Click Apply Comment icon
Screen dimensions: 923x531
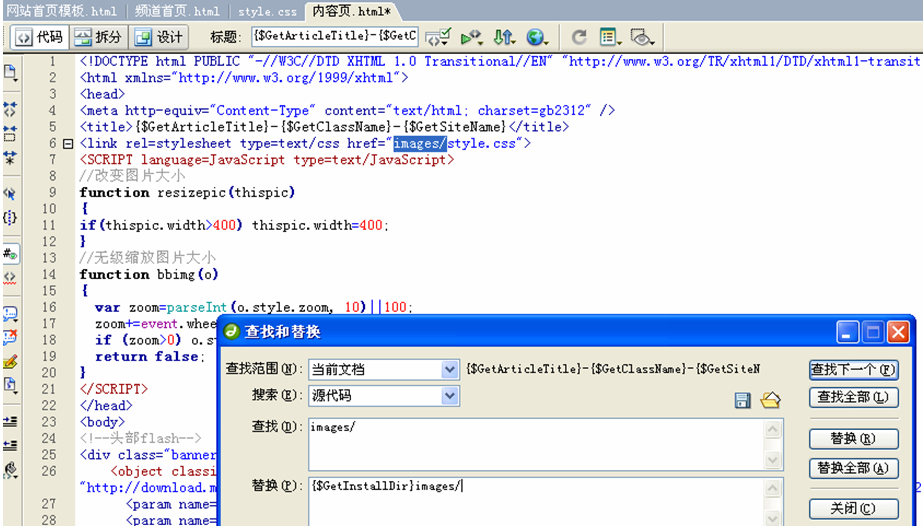(11, 314)
